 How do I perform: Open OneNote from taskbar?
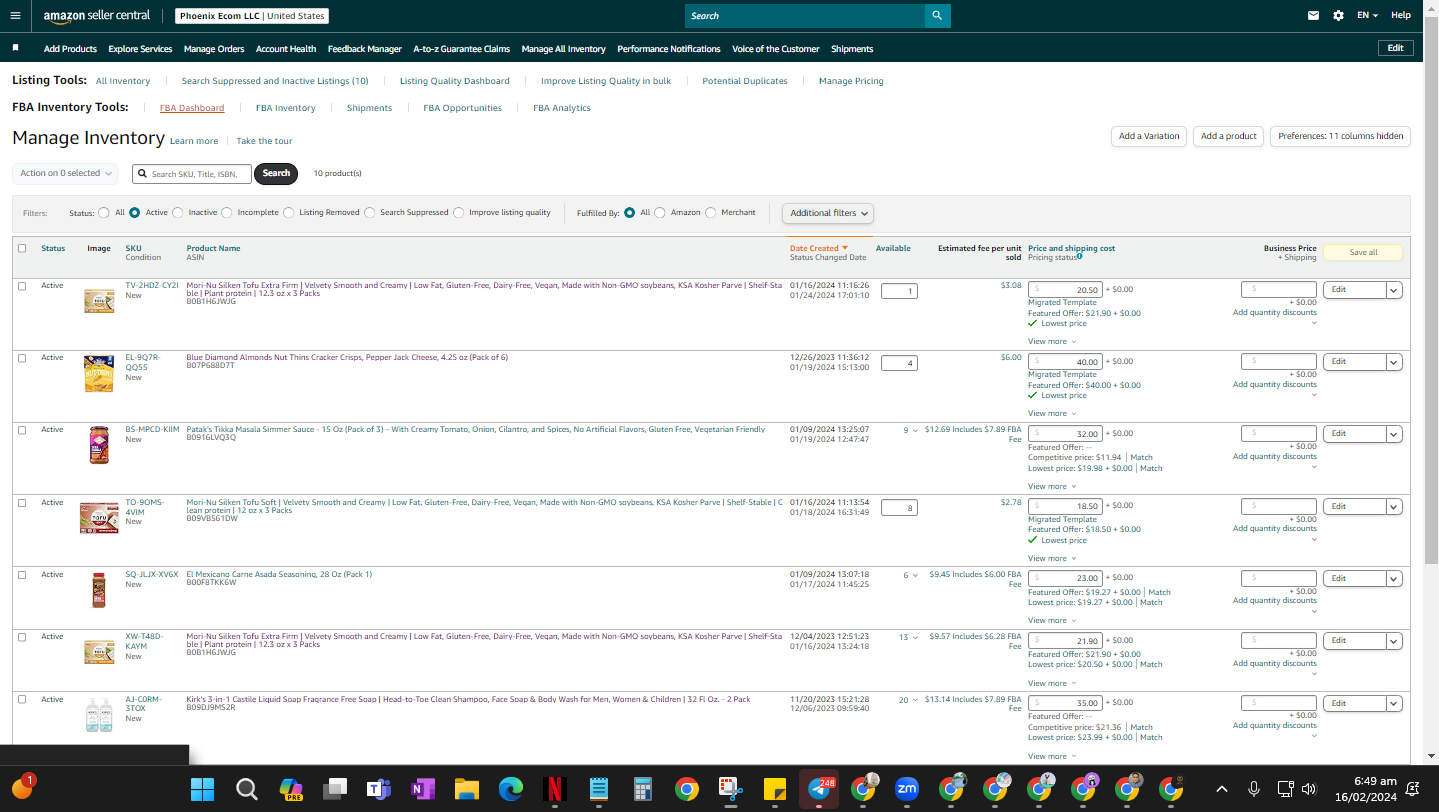(422, 789)
